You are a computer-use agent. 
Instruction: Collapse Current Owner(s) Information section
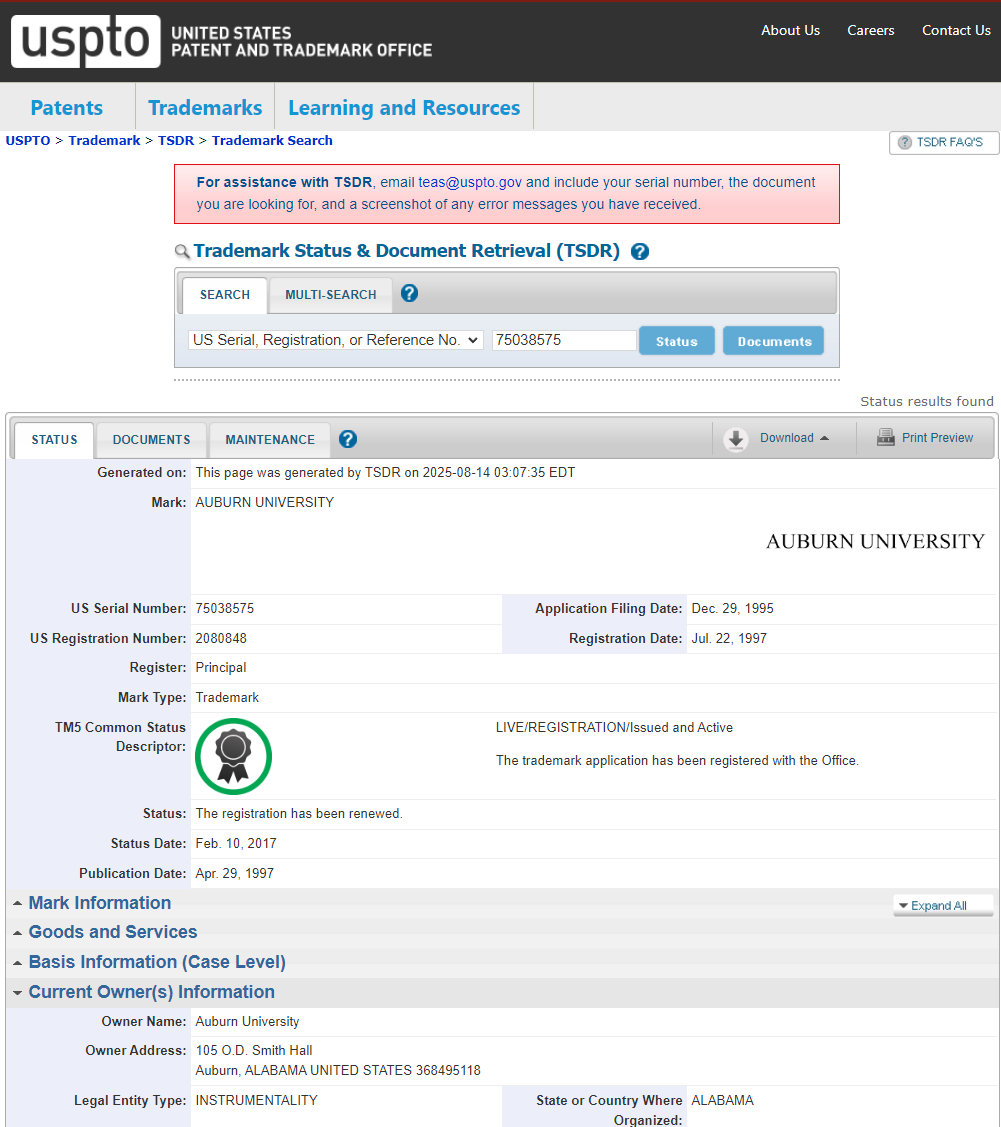click(151, 992)
